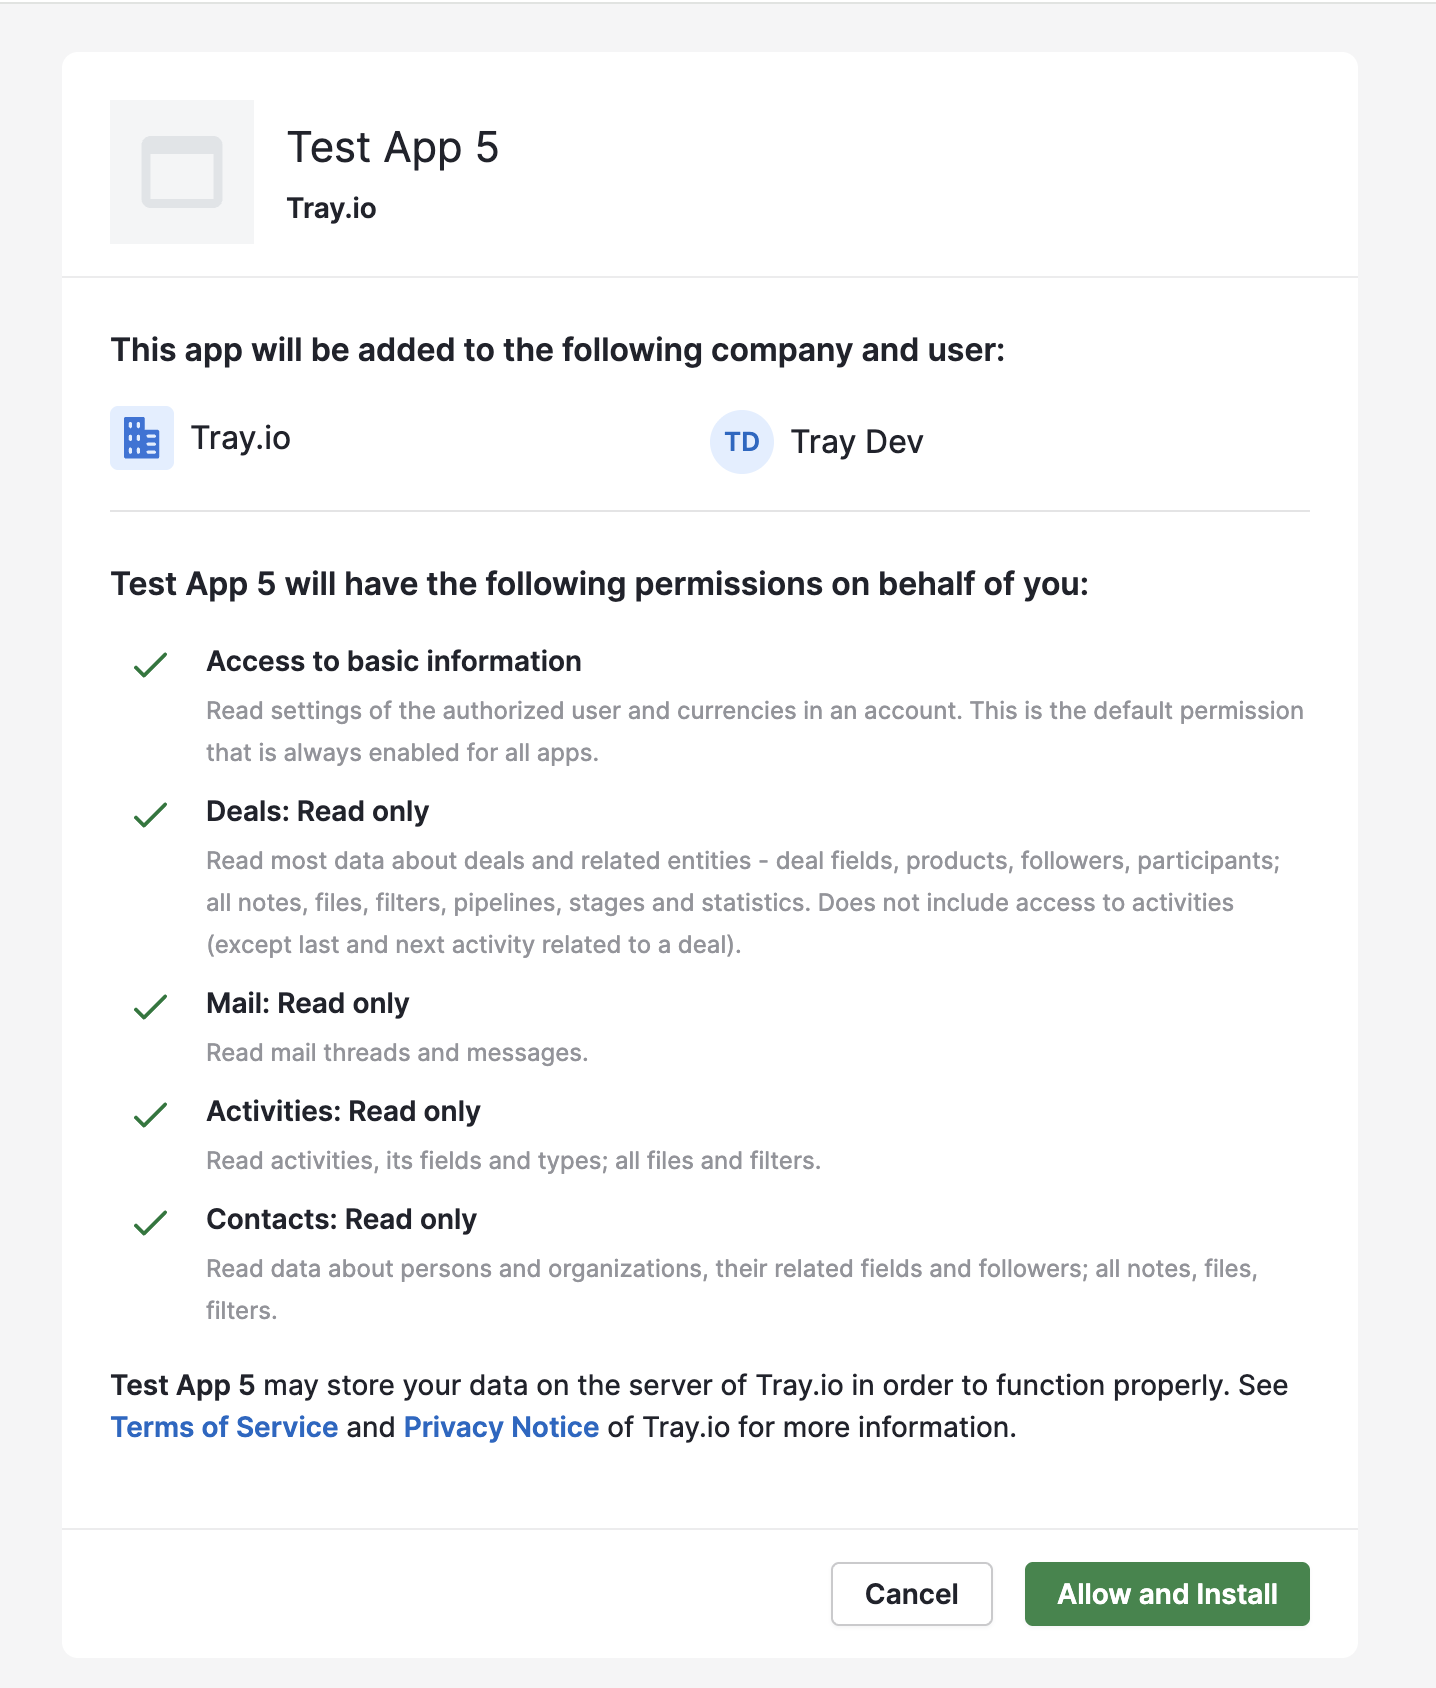1436x1688 pixels.
Task: Click the Cancel button
Action: point(910,1593)
